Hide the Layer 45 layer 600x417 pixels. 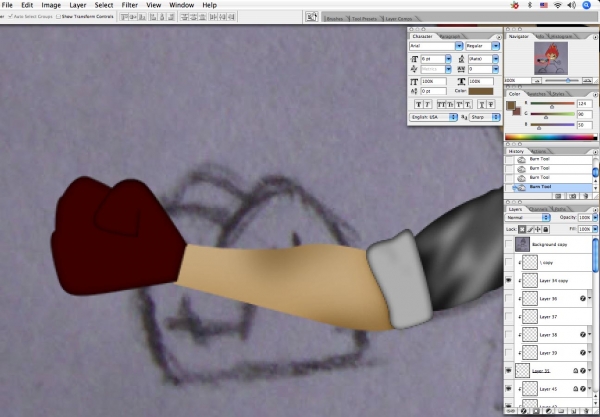(509, 389)
